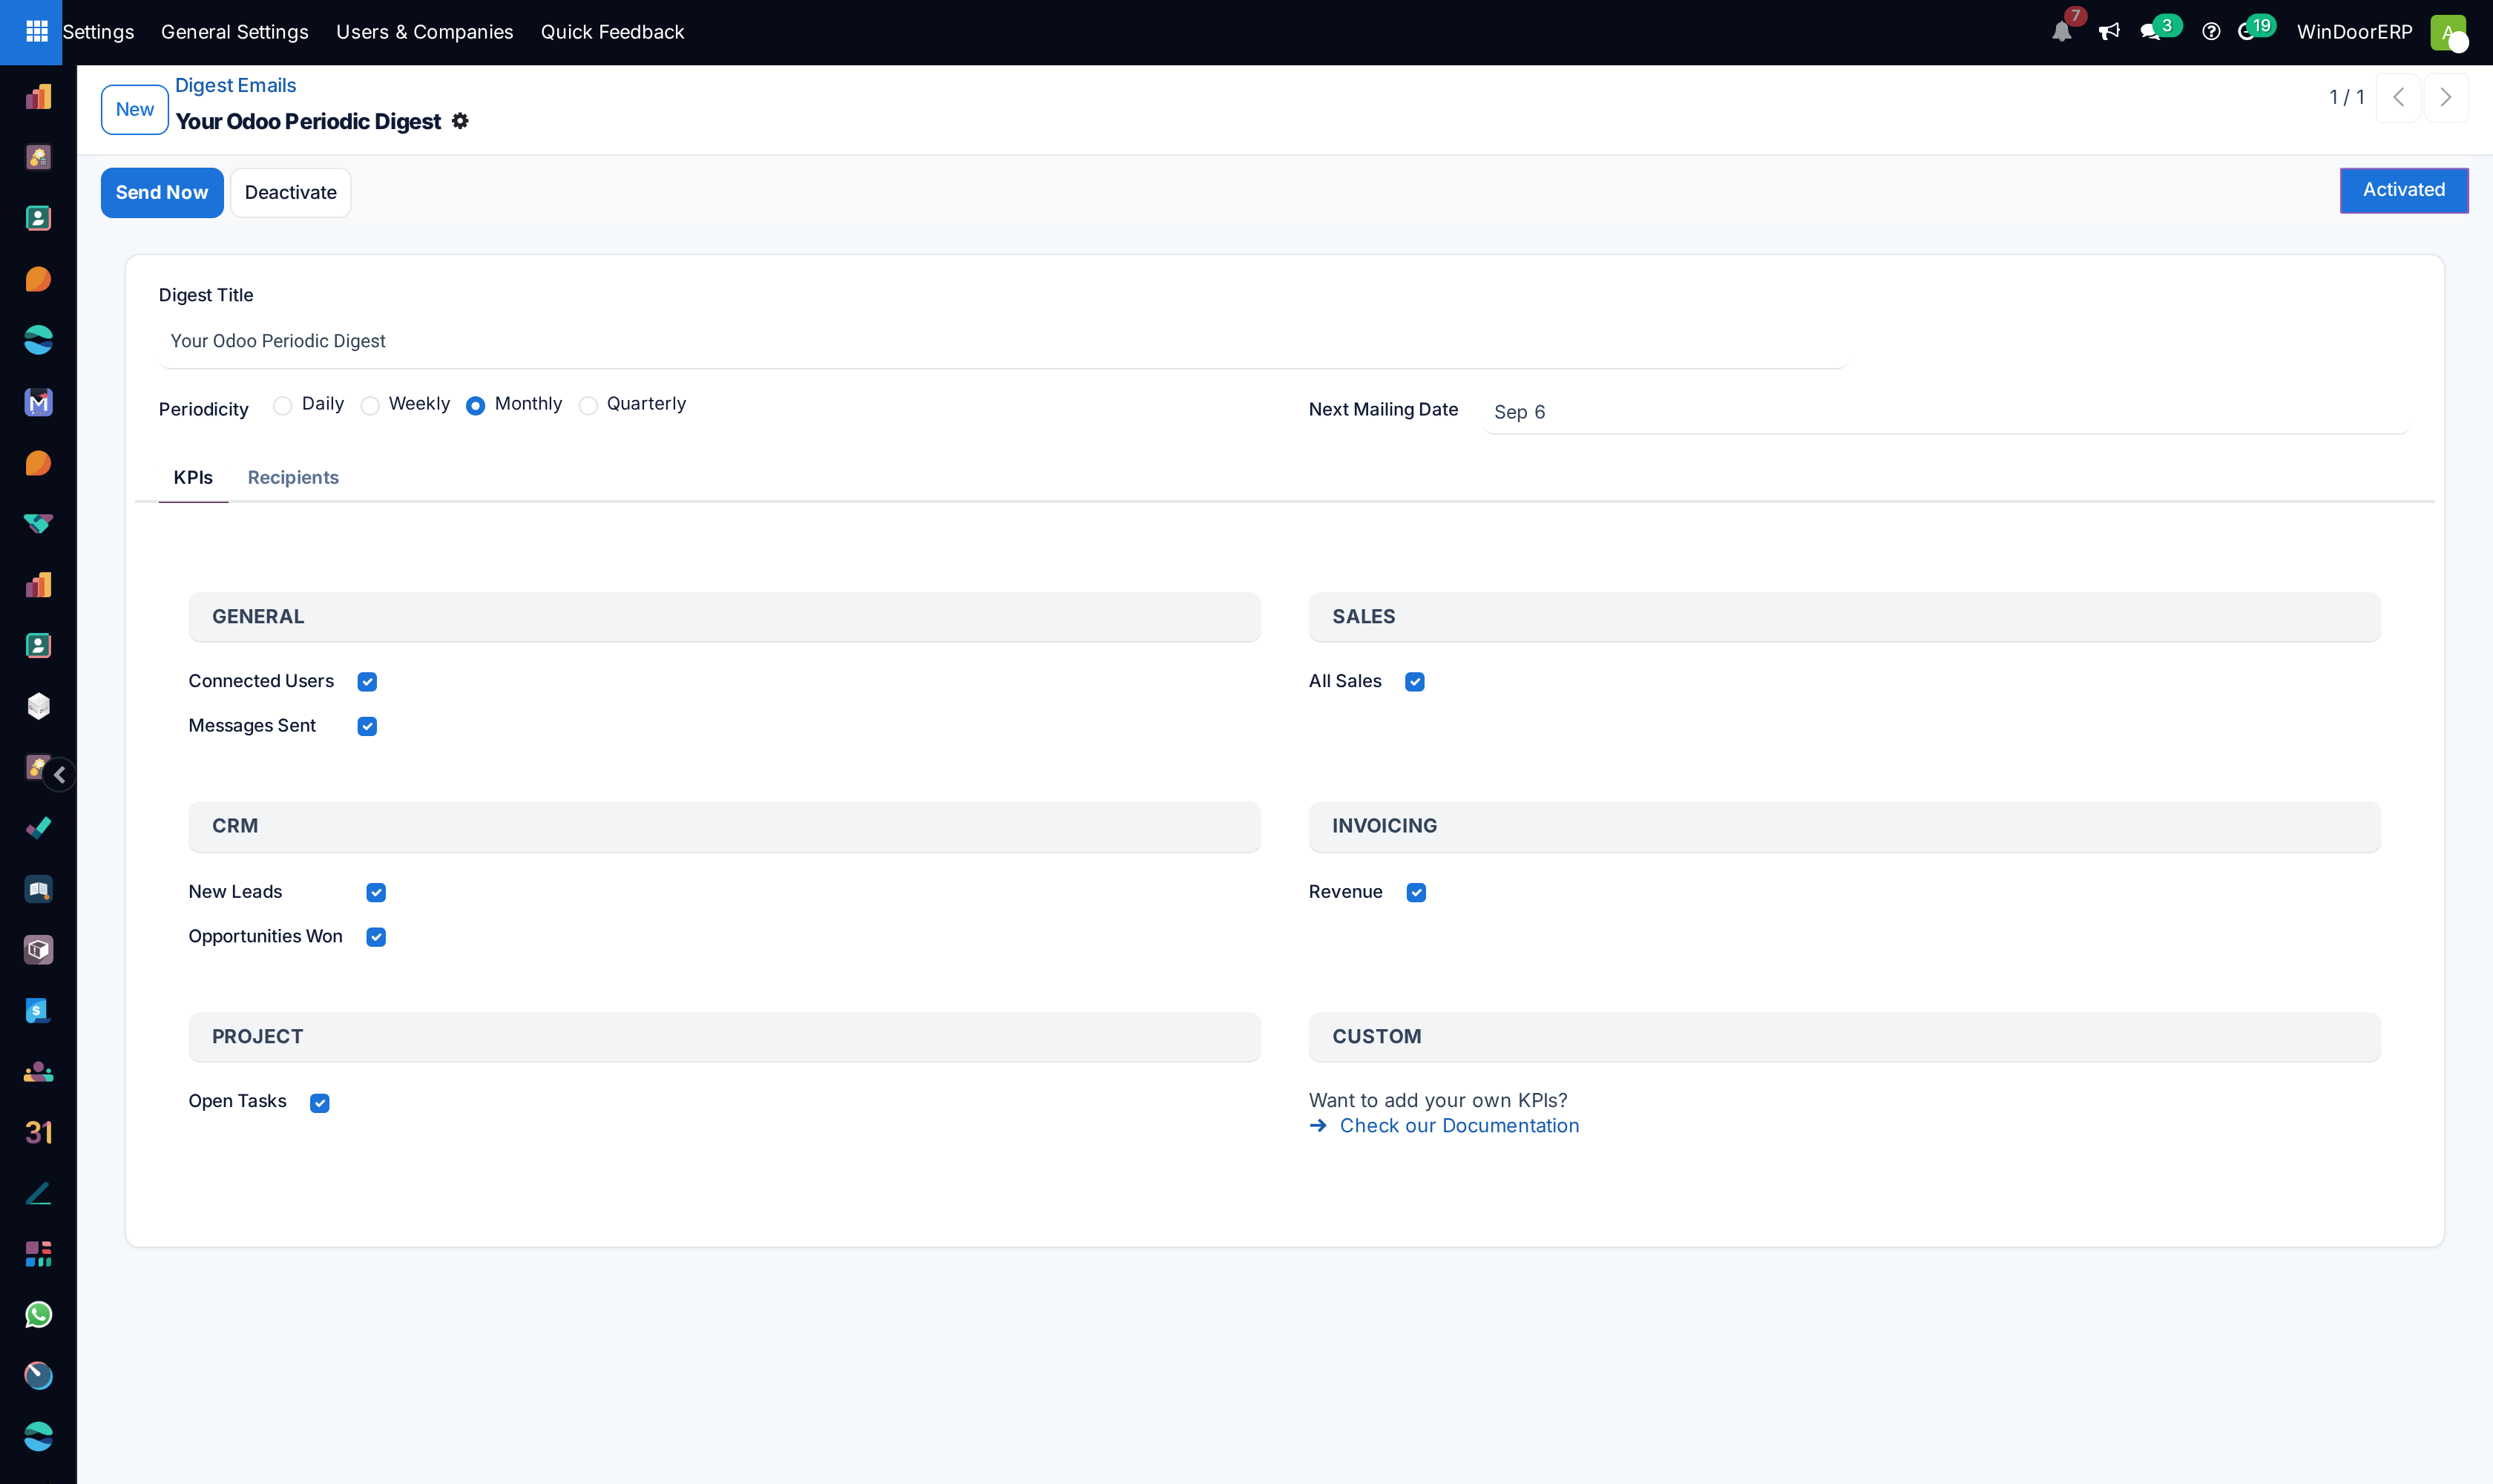Open the Sign pen-stroke app icon
The height and width of the screenshot is (1484, 2493).
click(38, 1193)
